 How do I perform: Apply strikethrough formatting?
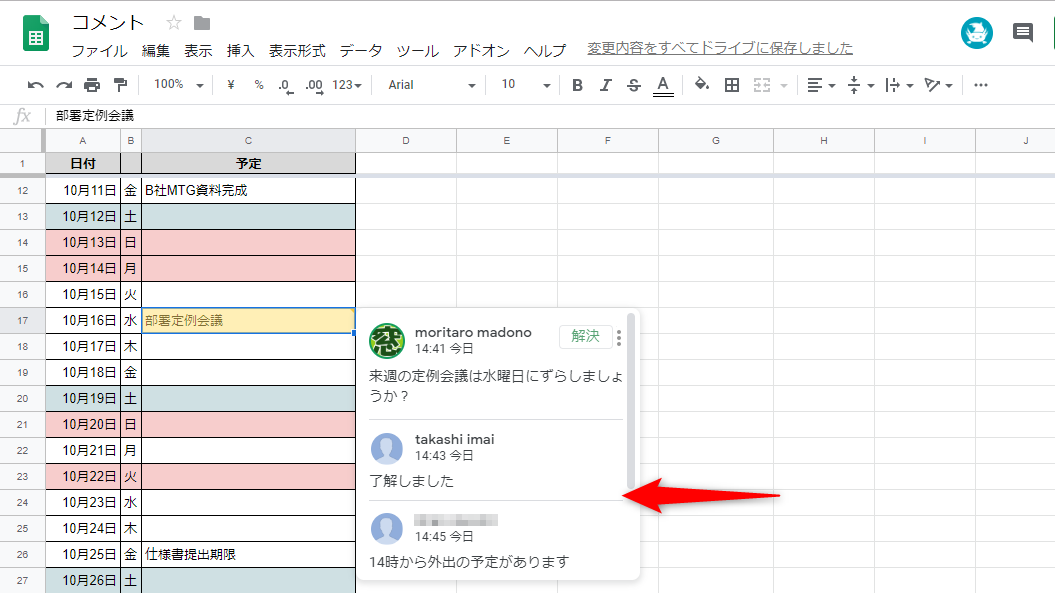(632, 85)
